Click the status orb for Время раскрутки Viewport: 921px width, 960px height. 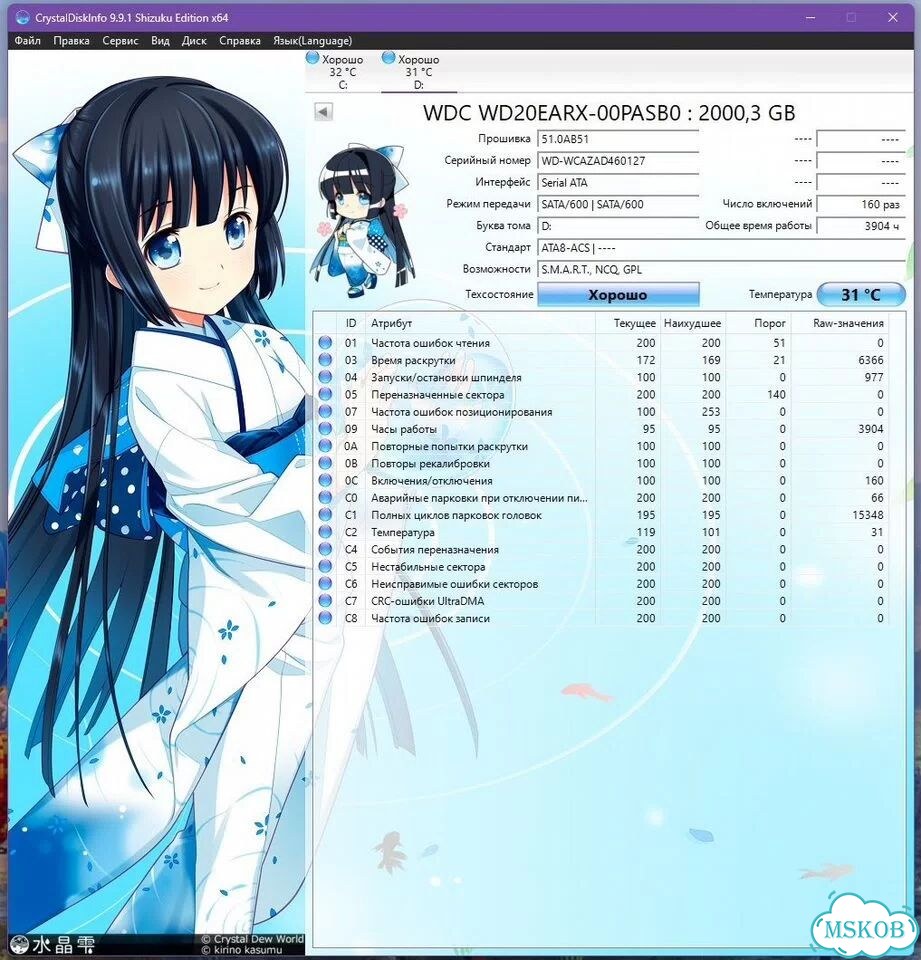coord(325,360)
